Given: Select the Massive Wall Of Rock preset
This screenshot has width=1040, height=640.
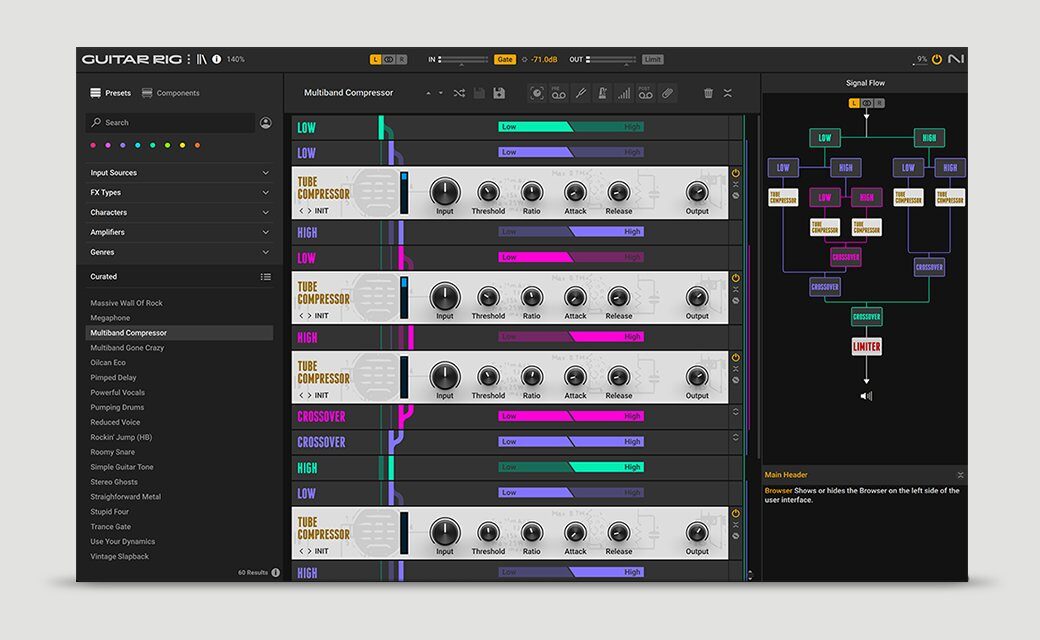Looking at the screenshot, I should (126, 303).
